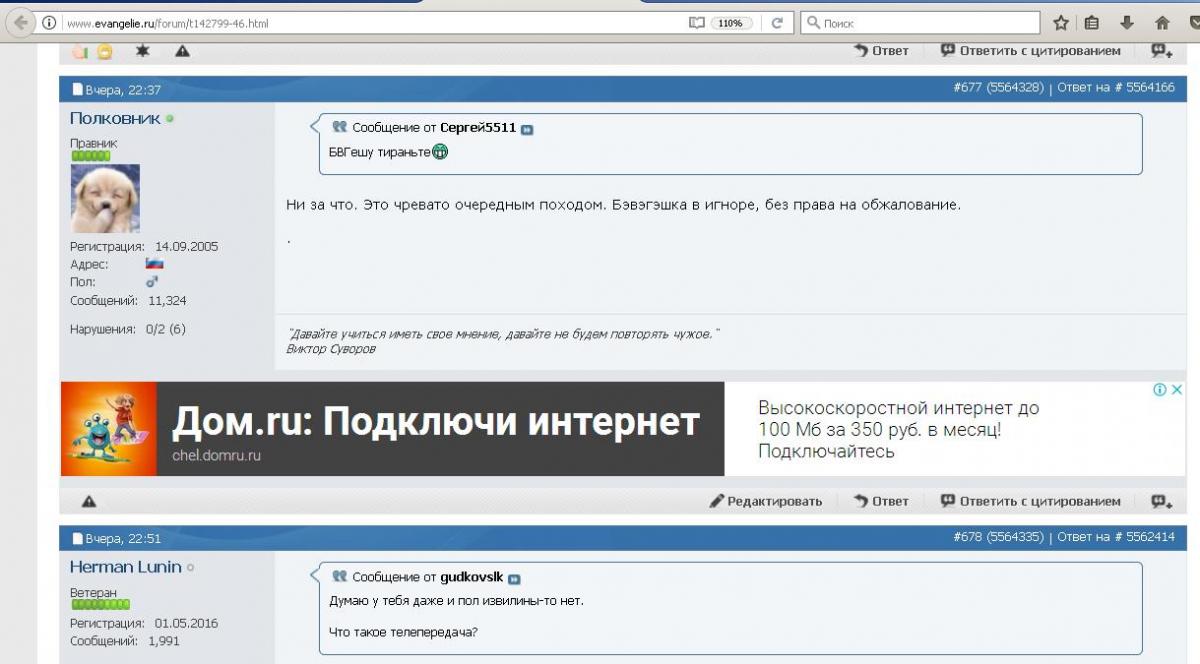This screenshot has height=664, width=1200.
Task: Go to the browser home page icon
Action: (x=1162, y=23)
